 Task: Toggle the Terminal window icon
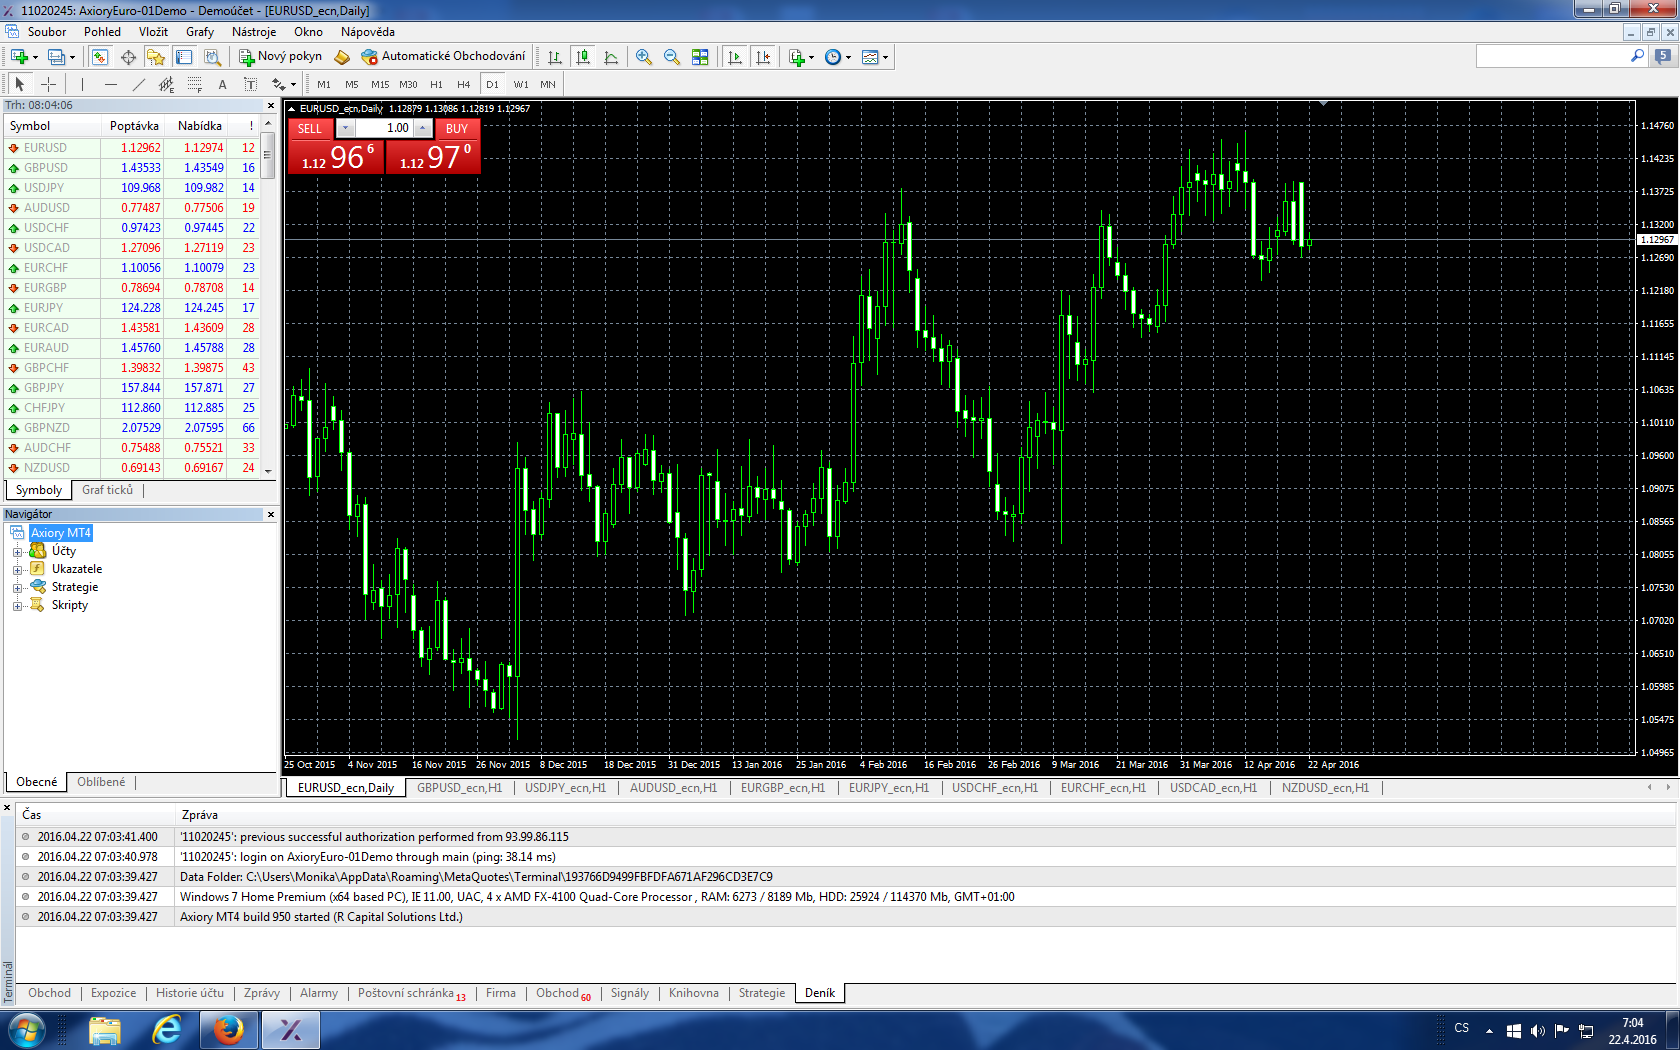tap(184, 57)
